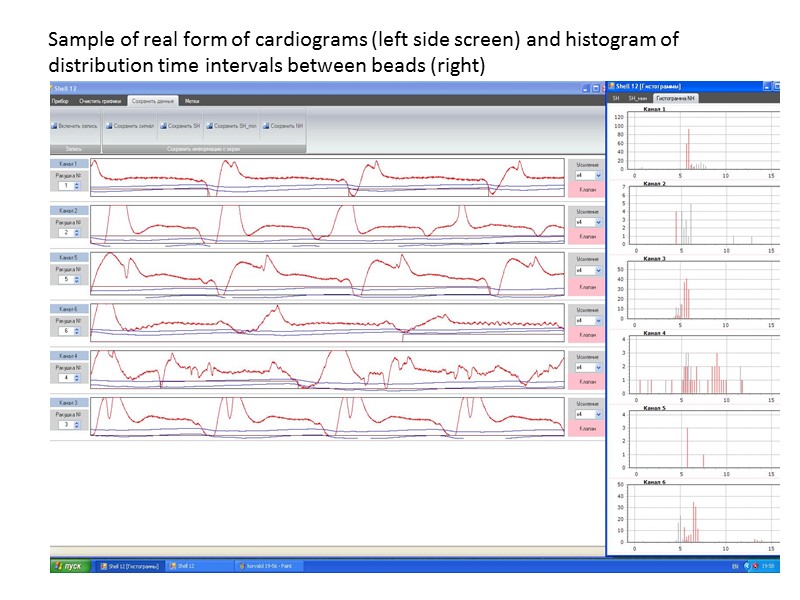Screen dimensions: 800x600
Task: Click the Сохранить NH save icon
Action: [x=266, y=126]
